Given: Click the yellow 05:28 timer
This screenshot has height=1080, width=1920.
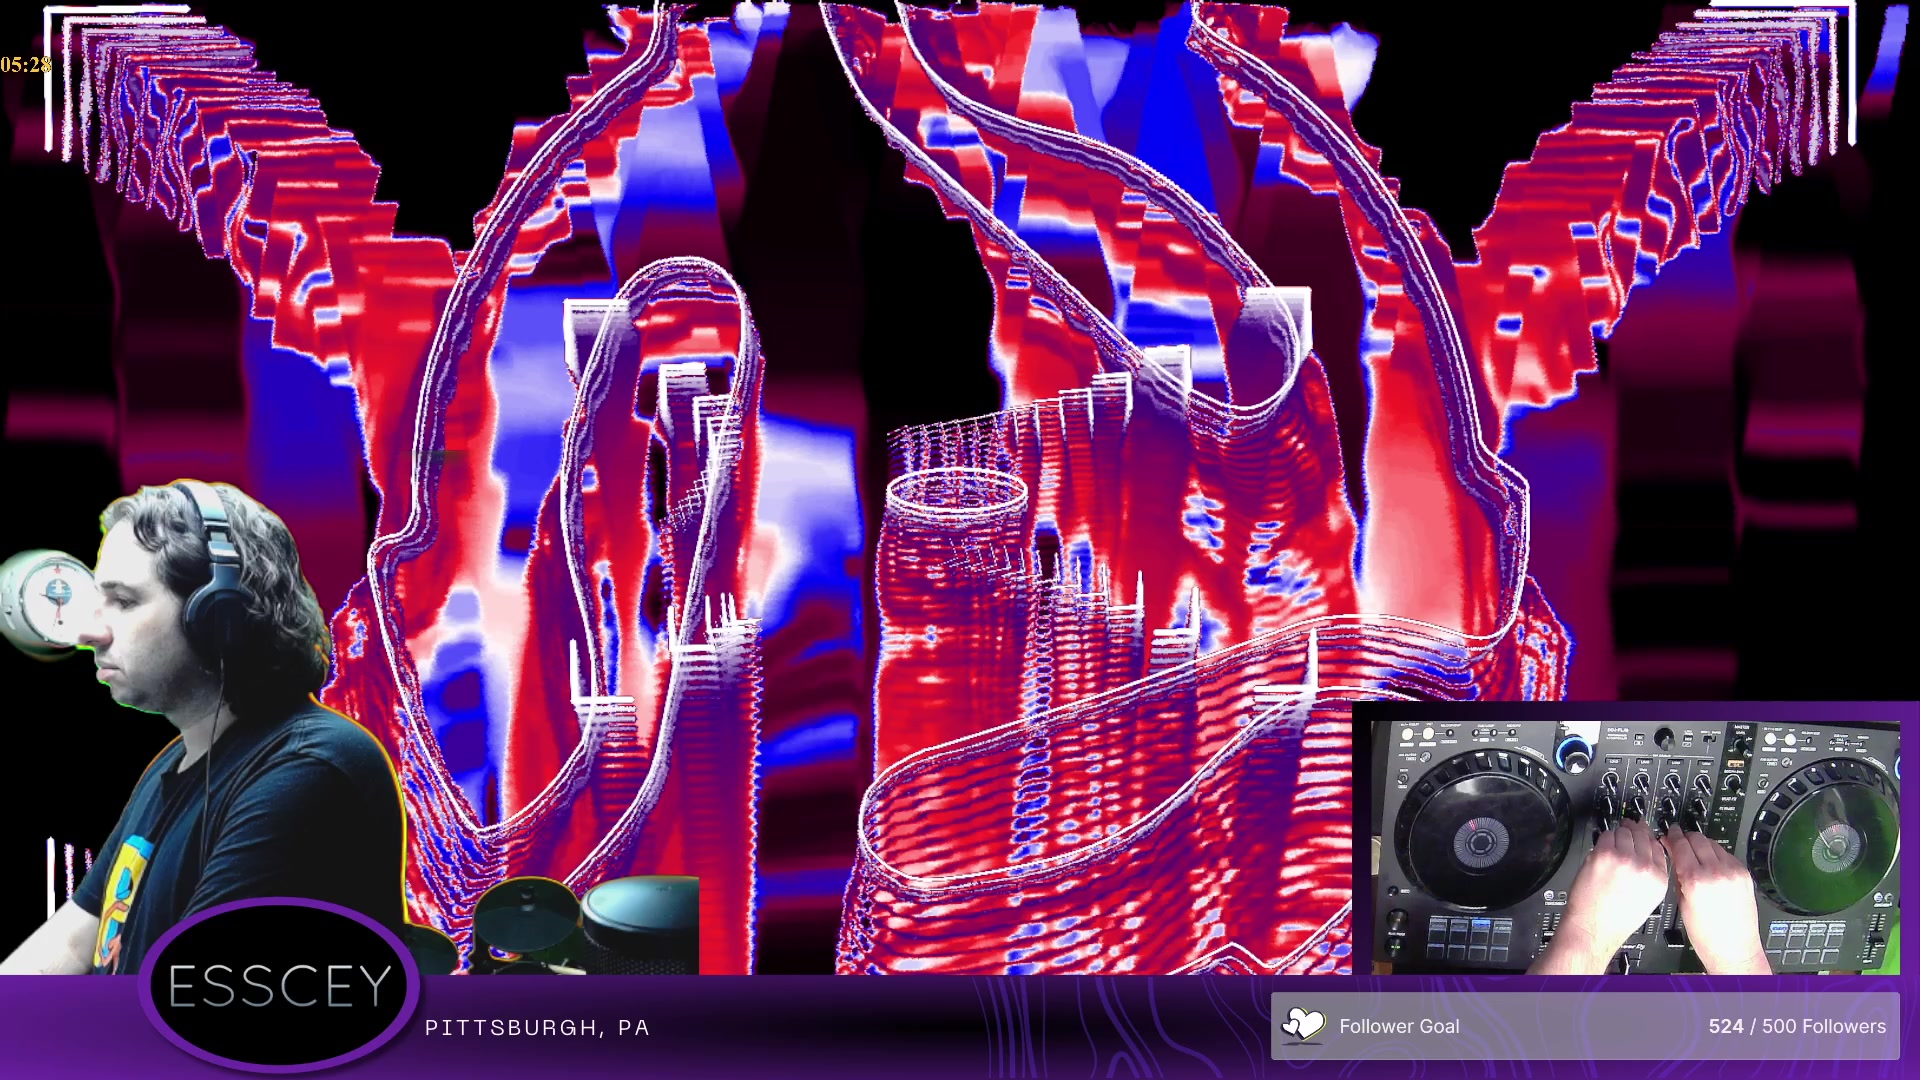Looking at the screenshot, I should [26, 65].
